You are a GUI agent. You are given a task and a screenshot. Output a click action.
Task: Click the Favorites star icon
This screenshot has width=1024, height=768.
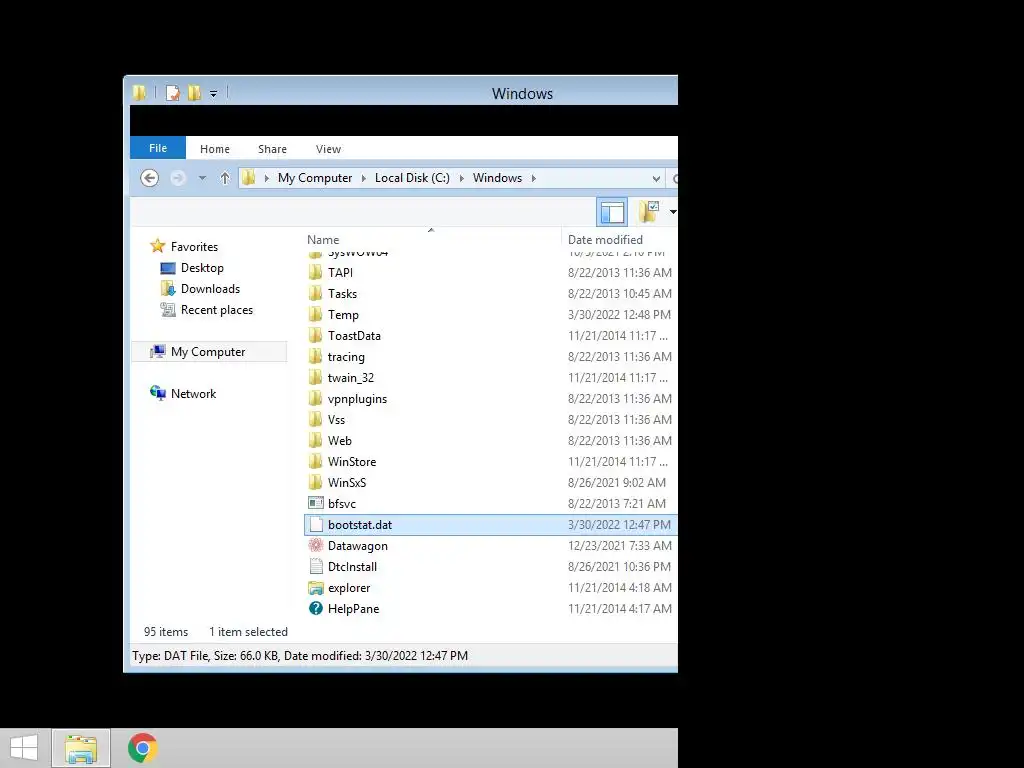click(x=157, y=246)
